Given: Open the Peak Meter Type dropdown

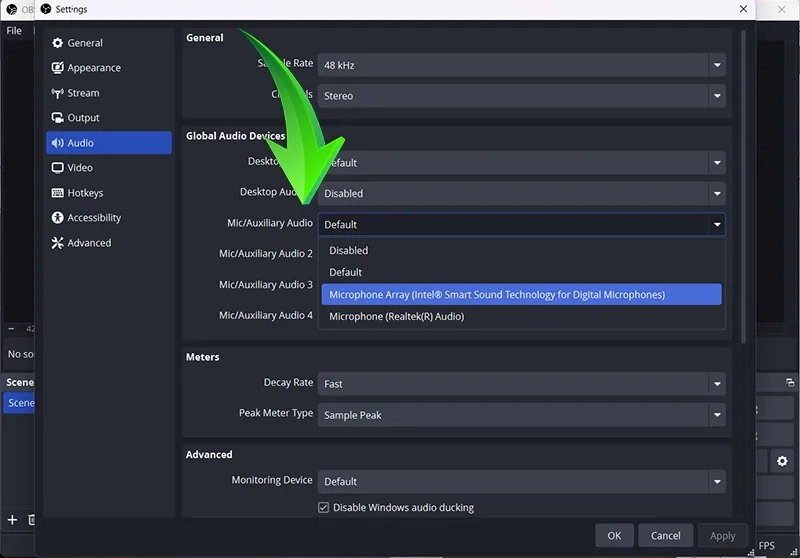Looking at the screenshot, I should (x=521, y=415).
